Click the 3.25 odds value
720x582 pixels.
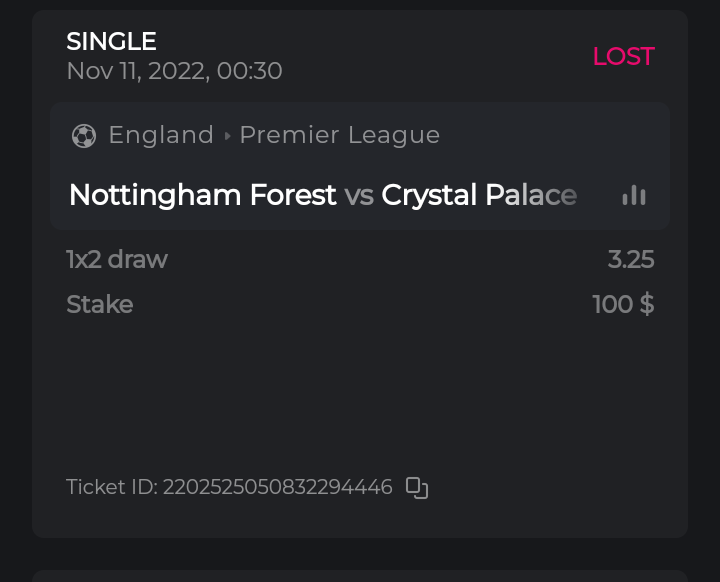click(631, 260)
